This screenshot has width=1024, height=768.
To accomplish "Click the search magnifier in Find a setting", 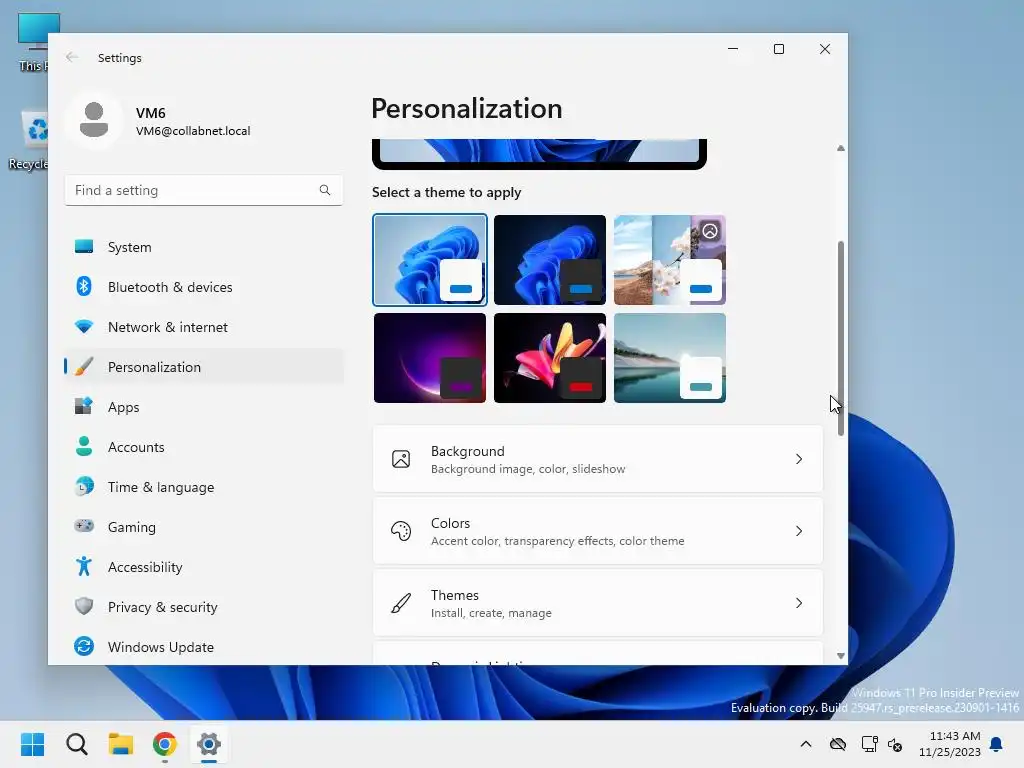I will 325,190.
